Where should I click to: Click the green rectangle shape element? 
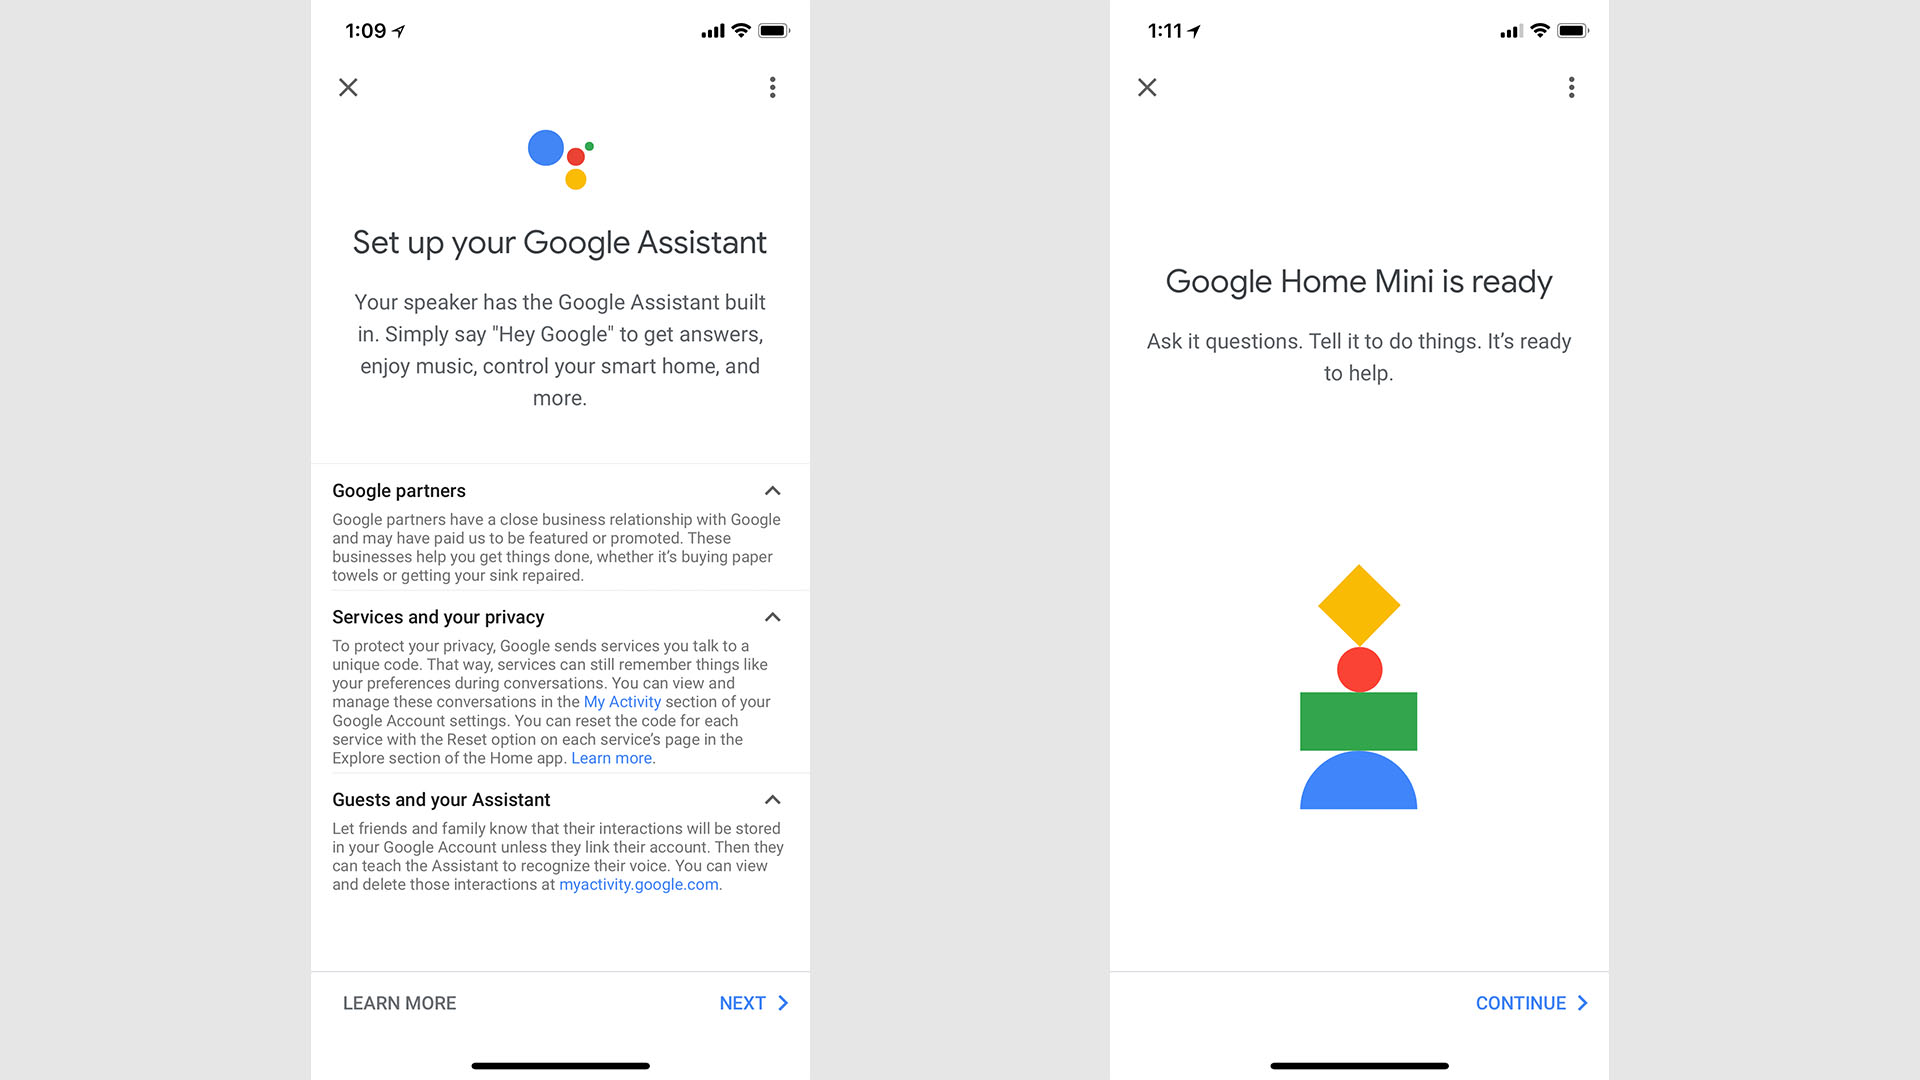tap(1358, 721)
